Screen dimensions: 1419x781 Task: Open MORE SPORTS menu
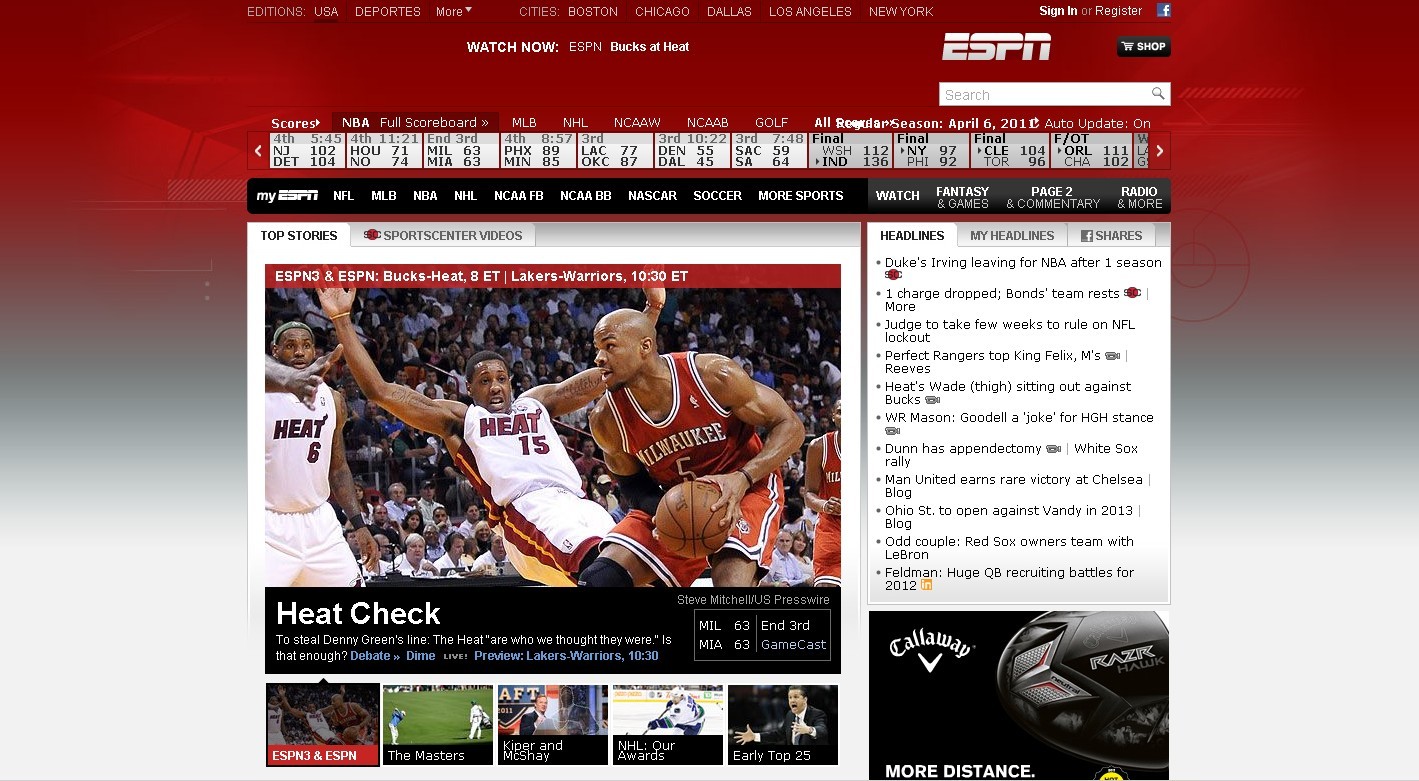pos(800,196)
